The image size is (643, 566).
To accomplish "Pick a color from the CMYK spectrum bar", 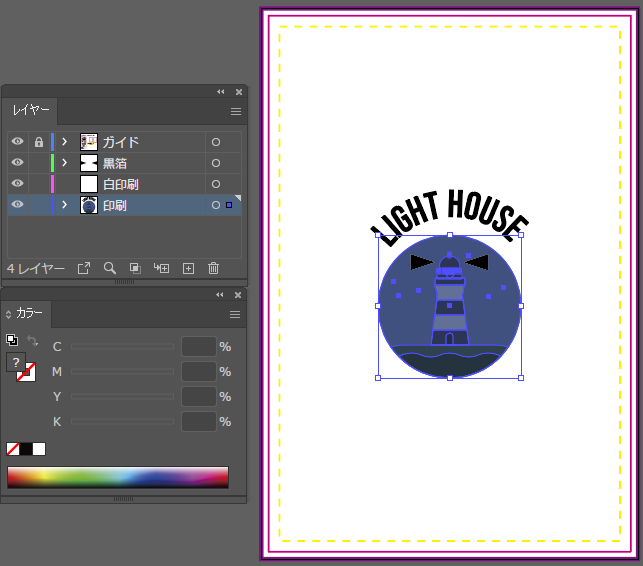I will tap(117, 477).
